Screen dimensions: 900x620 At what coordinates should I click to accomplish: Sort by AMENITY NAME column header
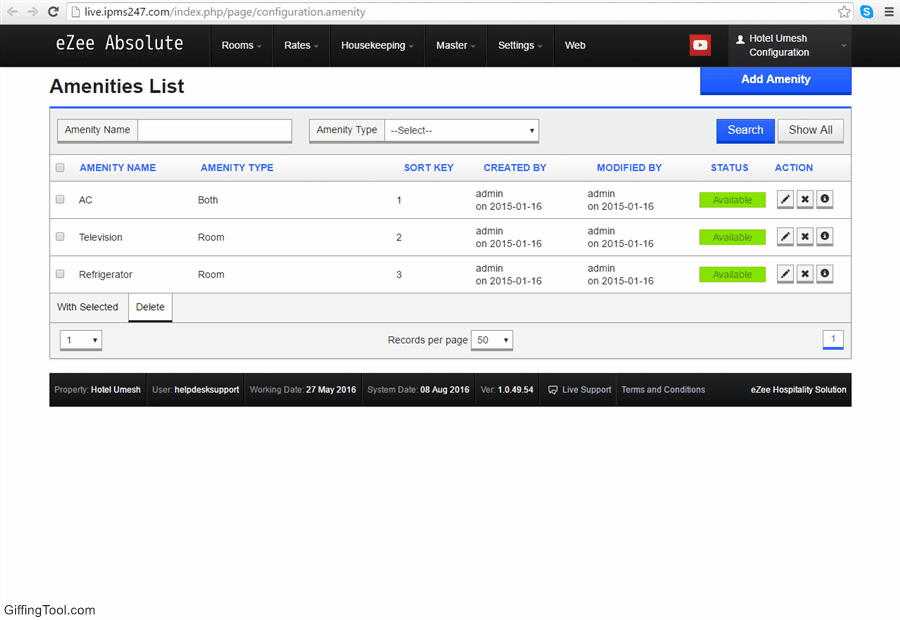point(118,168)
